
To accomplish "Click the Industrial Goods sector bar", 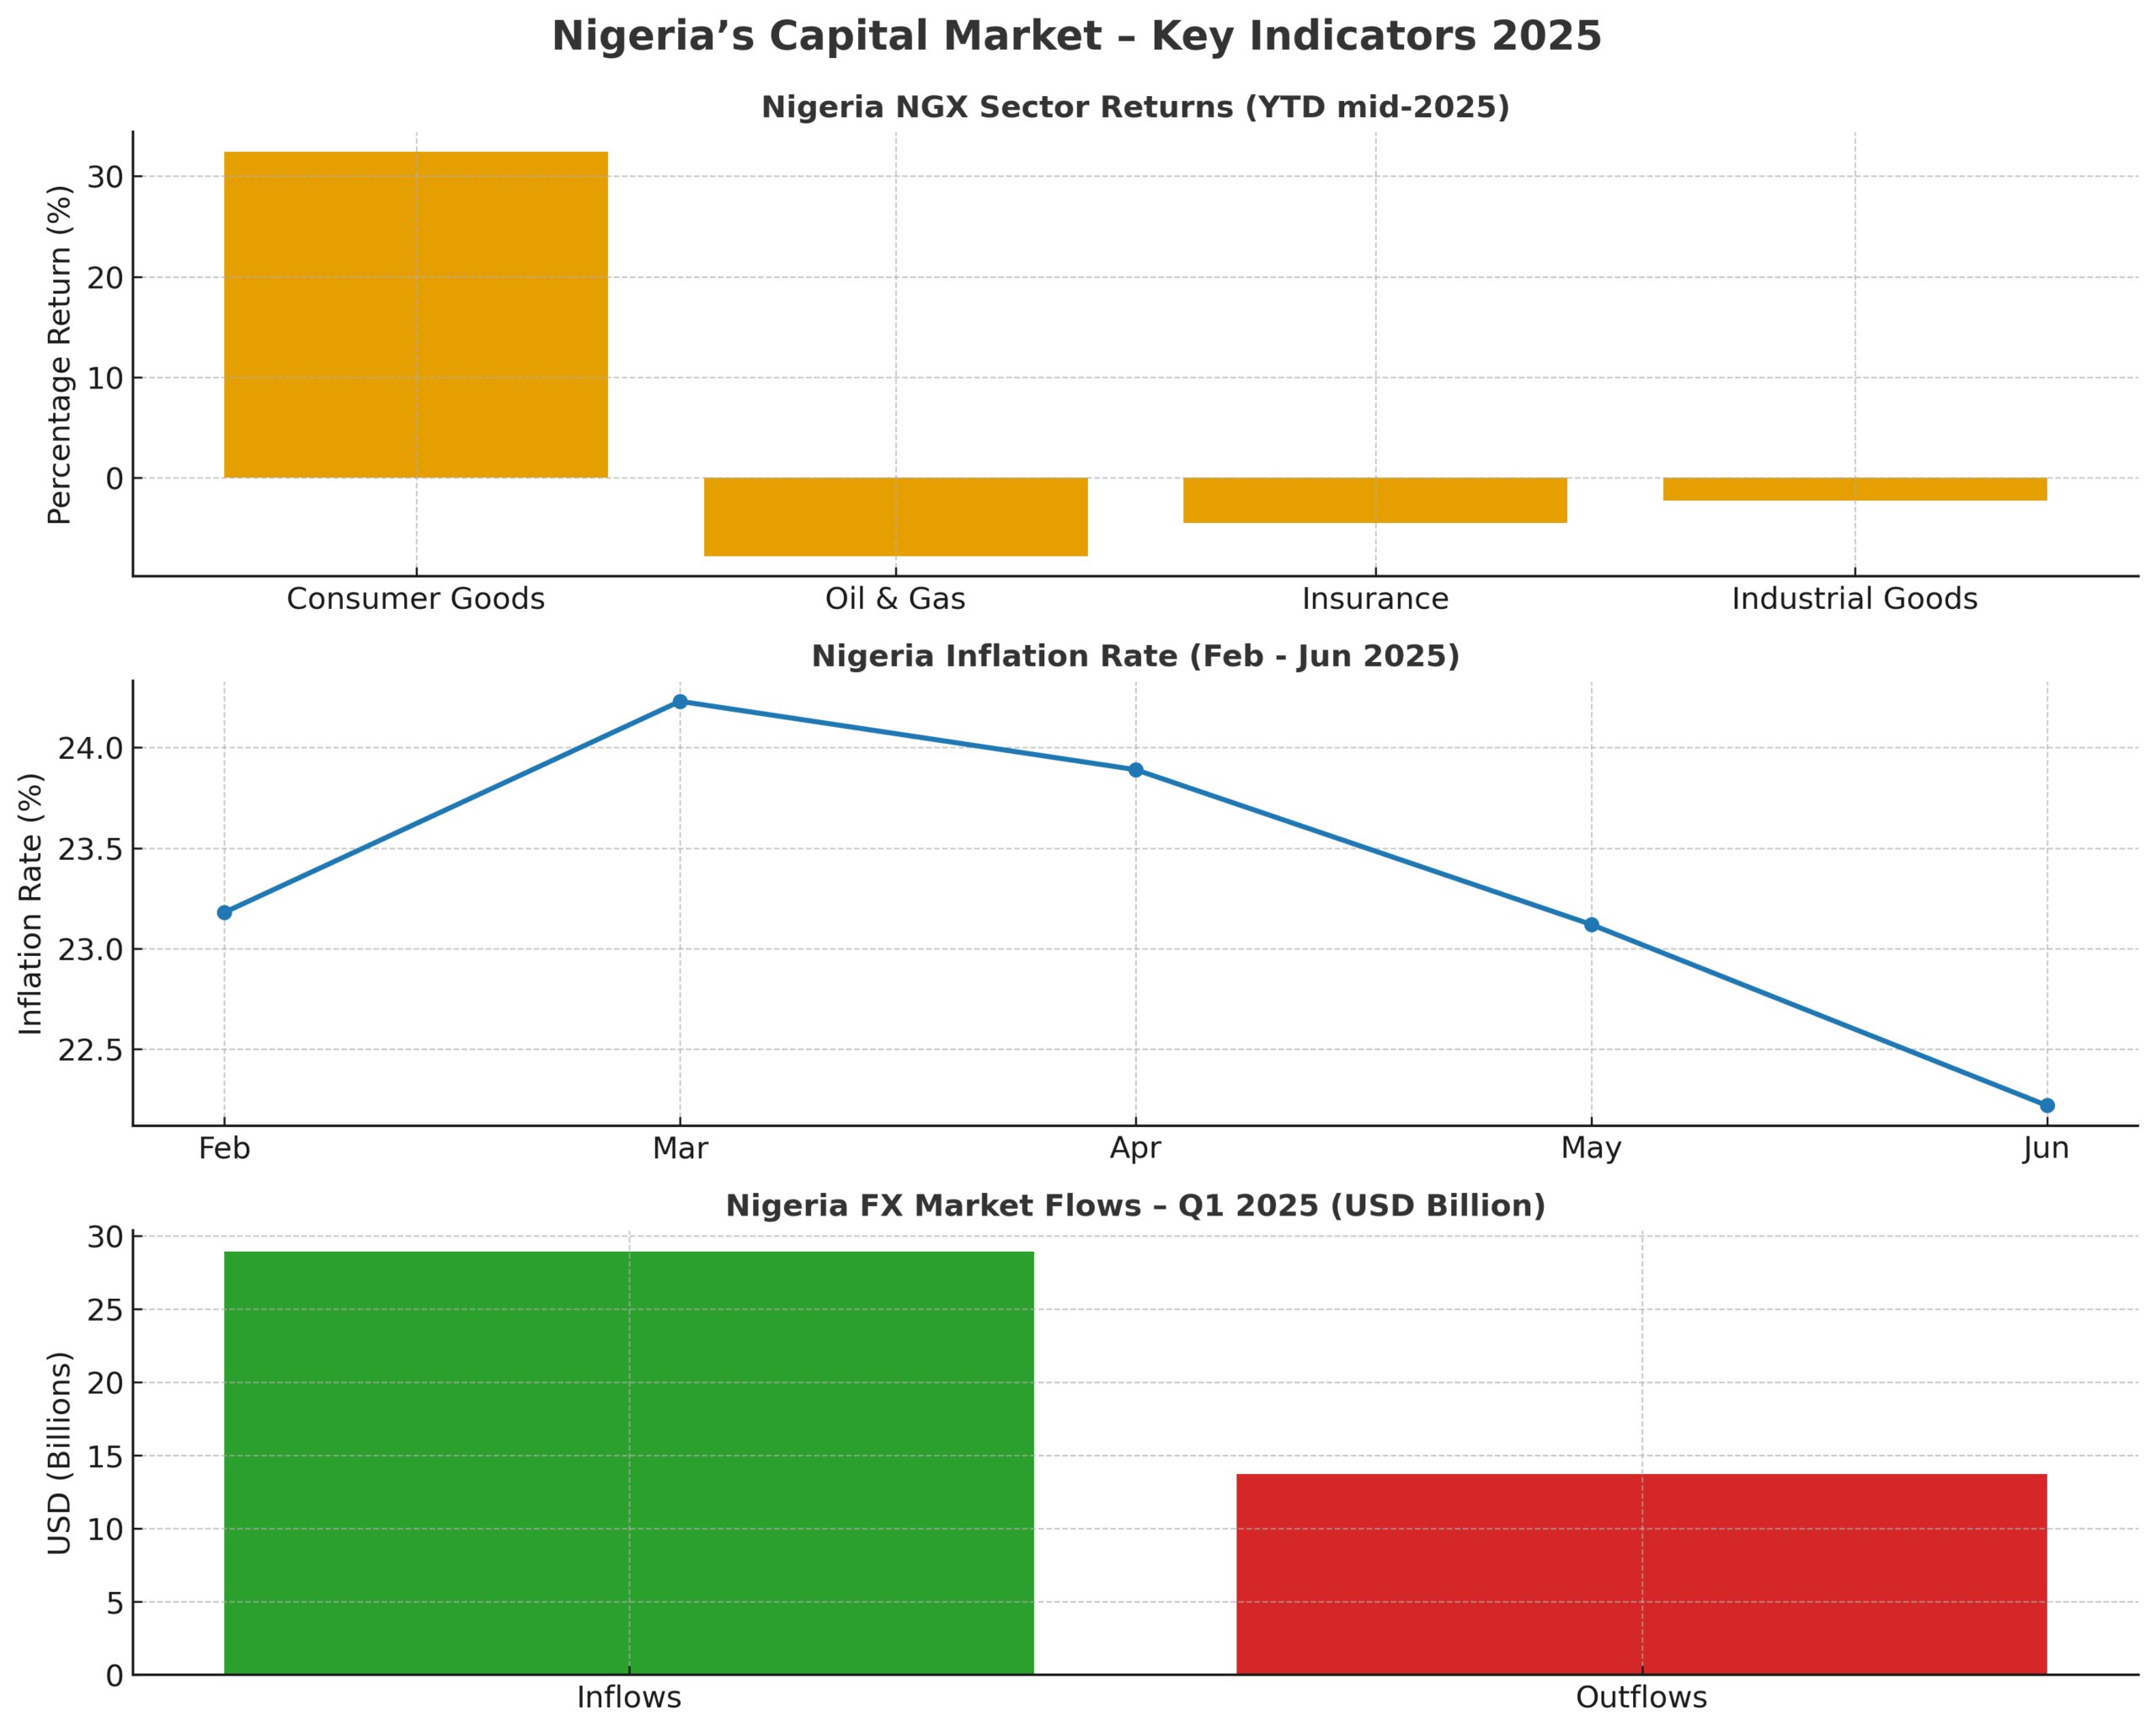I will click(x=1855, y=490).
